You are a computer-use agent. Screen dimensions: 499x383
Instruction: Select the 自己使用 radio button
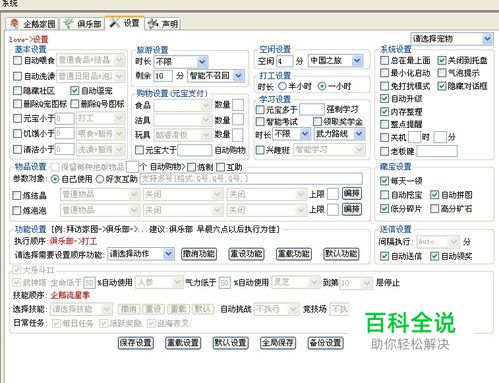pyautogui.click(x=55, y=179)
